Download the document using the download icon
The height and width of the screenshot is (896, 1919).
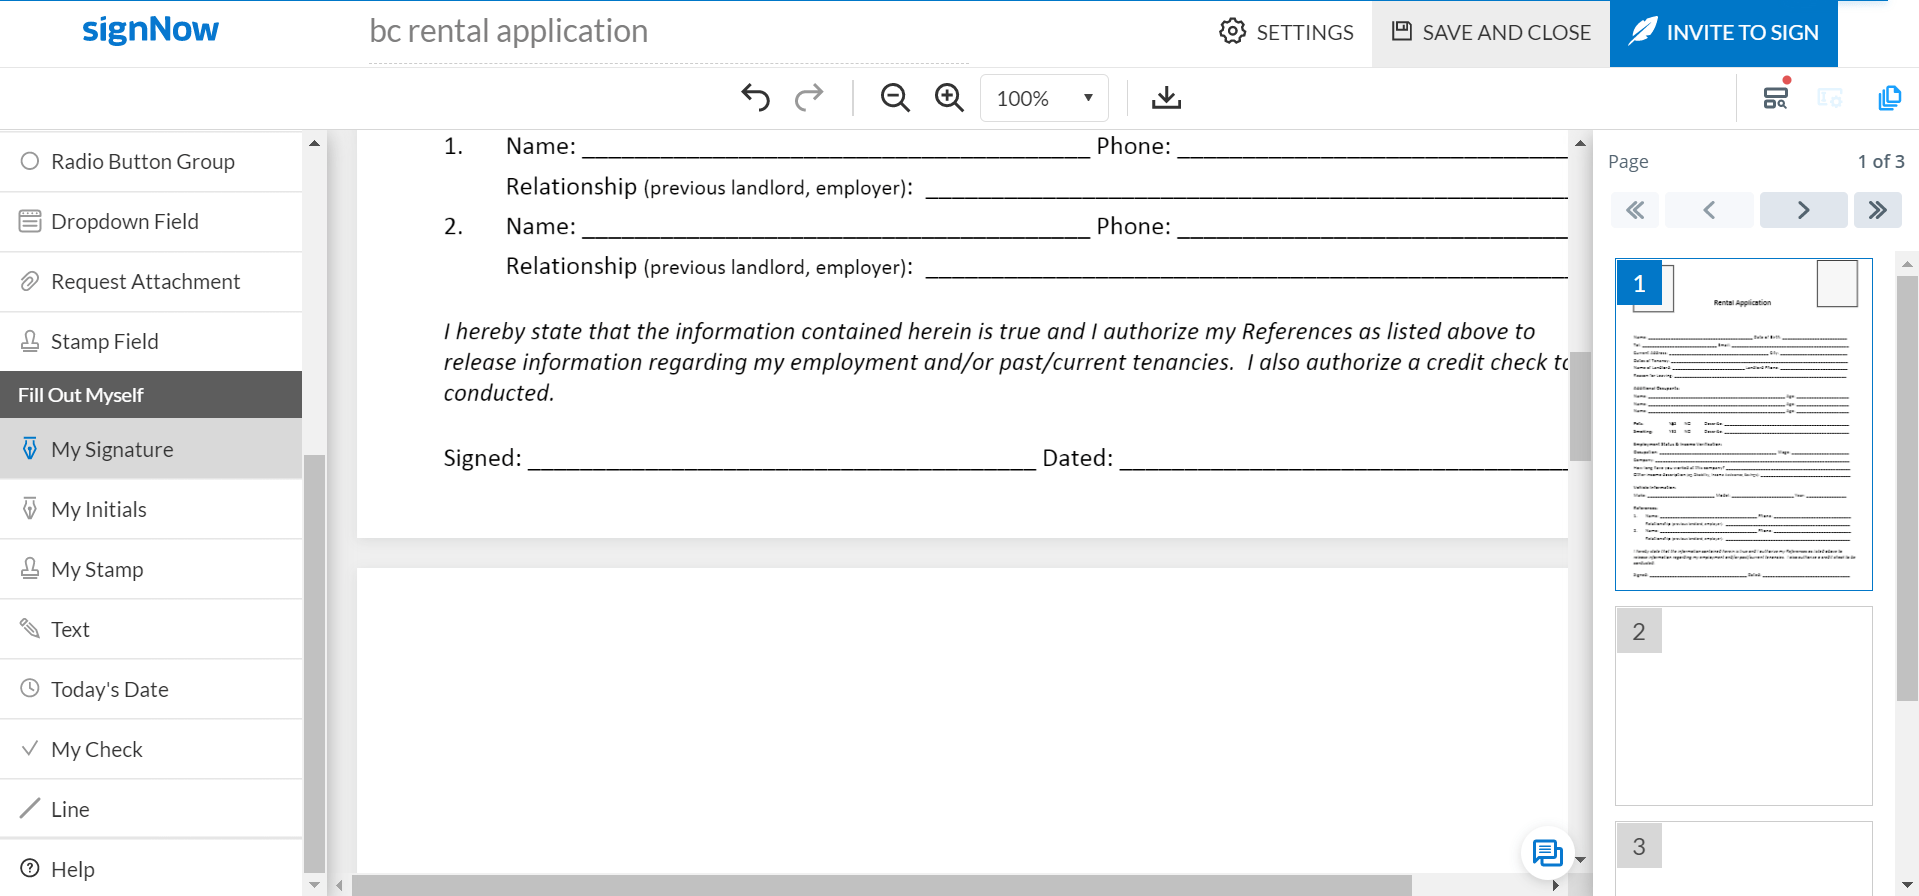click(1166, 98)
